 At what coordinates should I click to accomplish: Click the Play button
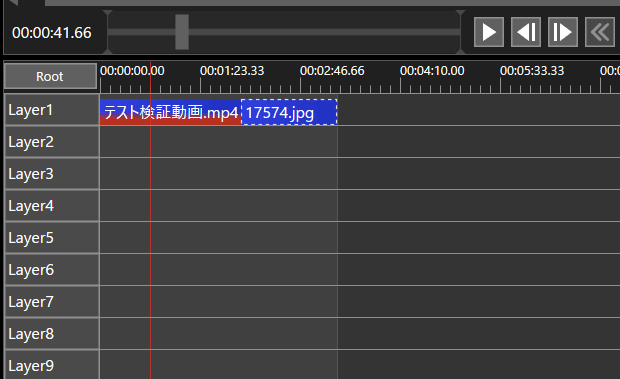coord(489,32)
